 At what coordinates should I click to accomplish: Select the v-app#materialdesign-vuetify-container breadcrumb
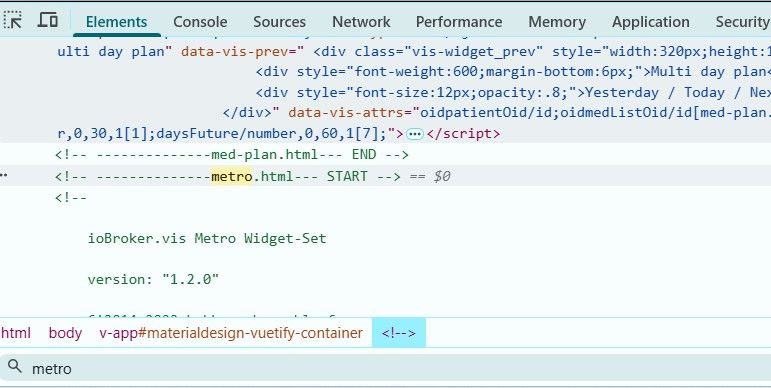(231, 333)
